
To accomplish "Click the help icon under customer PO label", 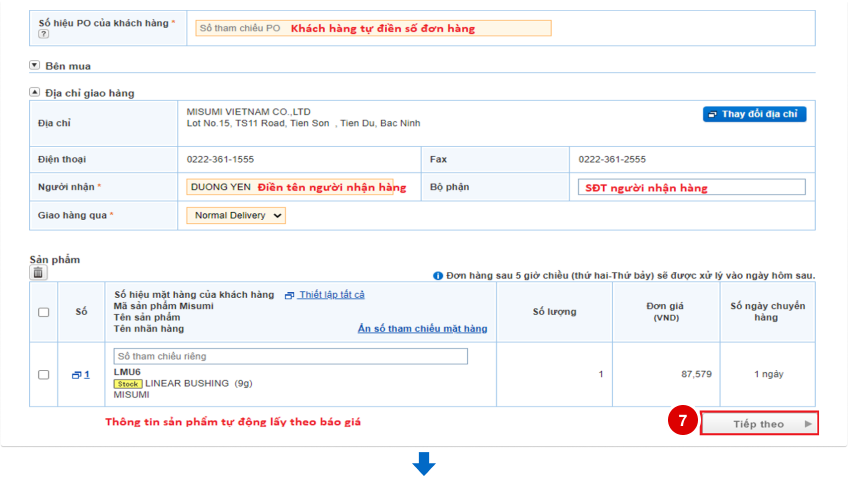I will 43,34.
